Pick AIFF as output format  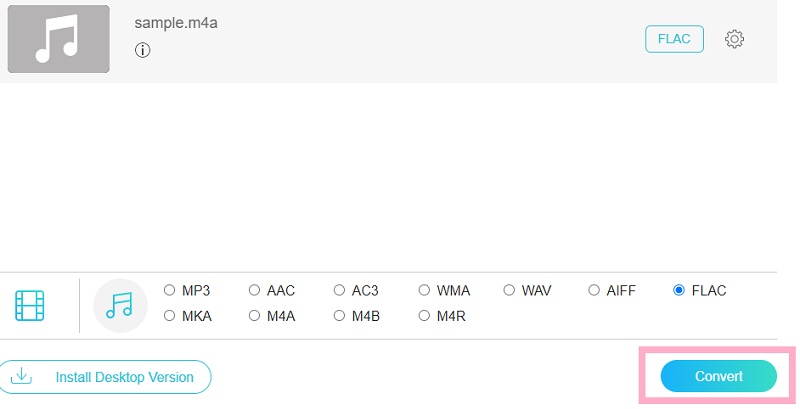point(594,291)
